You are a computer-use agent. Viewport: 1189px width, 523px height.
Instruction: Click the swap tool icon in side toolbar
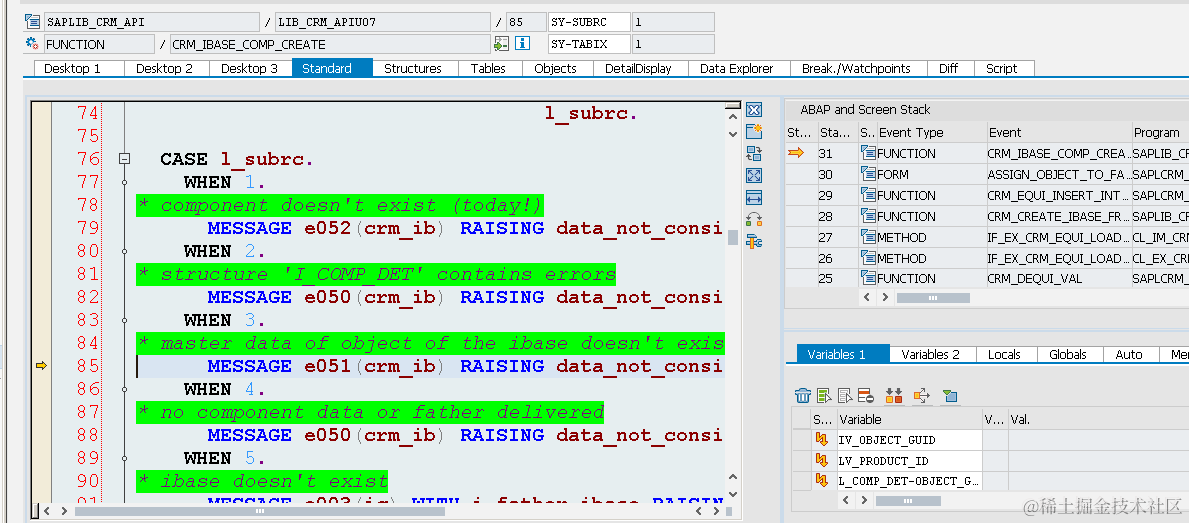(x=754, y=153)
